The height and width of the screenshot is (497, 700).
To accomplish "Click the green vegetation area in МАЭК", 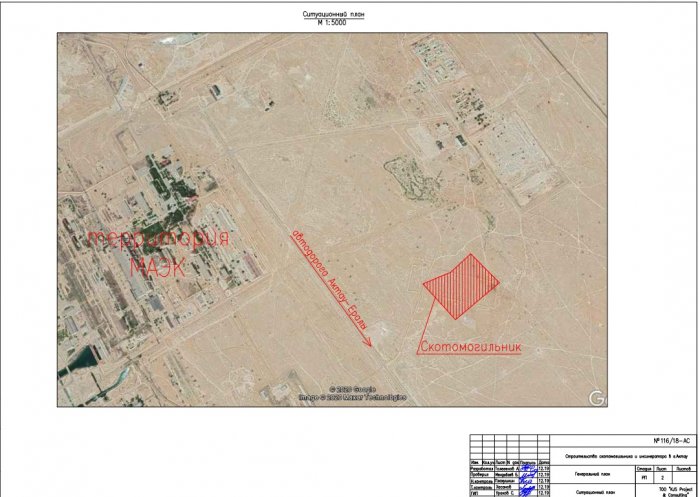I will pyautogui.click(x=160, y=180).
